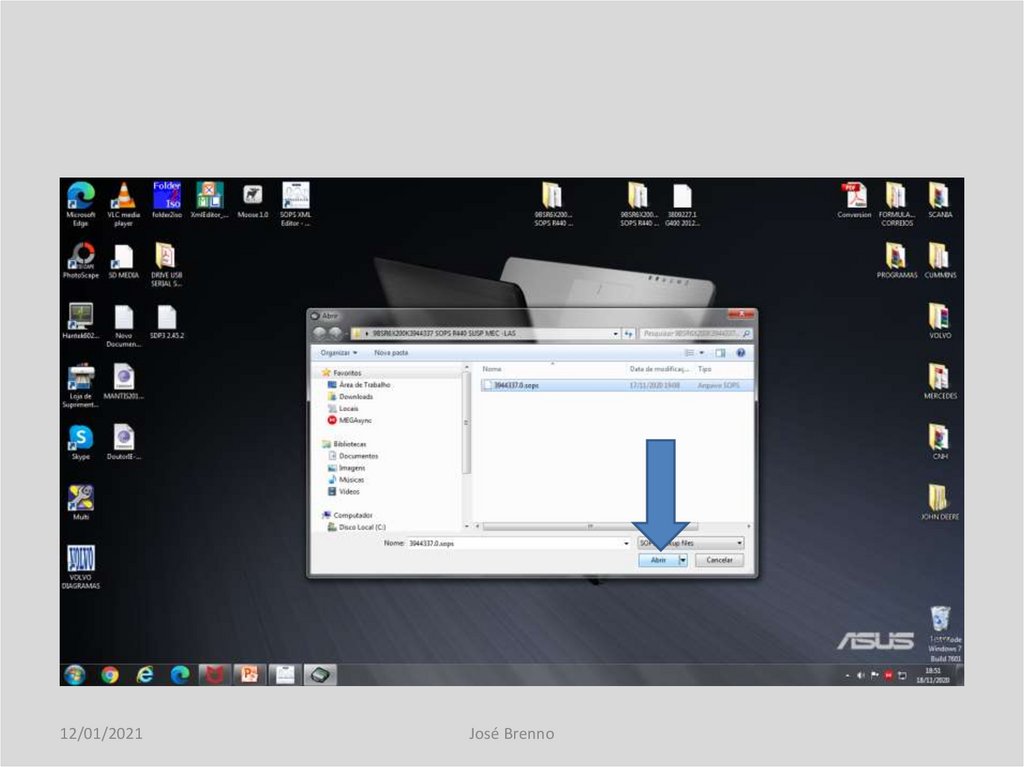
Task: Open Google Chrome from the taskbar
Action: [x=109, y=675]
